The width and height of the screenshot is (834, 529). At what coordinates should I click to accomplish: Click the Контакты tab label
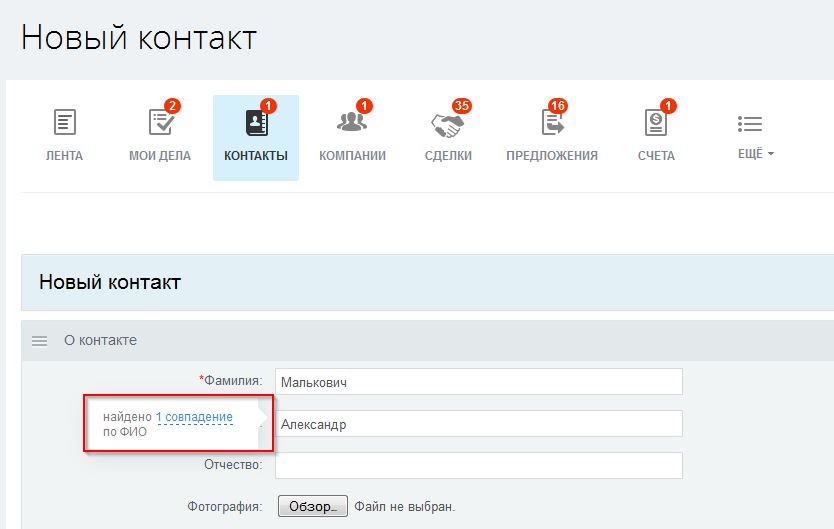256,156
